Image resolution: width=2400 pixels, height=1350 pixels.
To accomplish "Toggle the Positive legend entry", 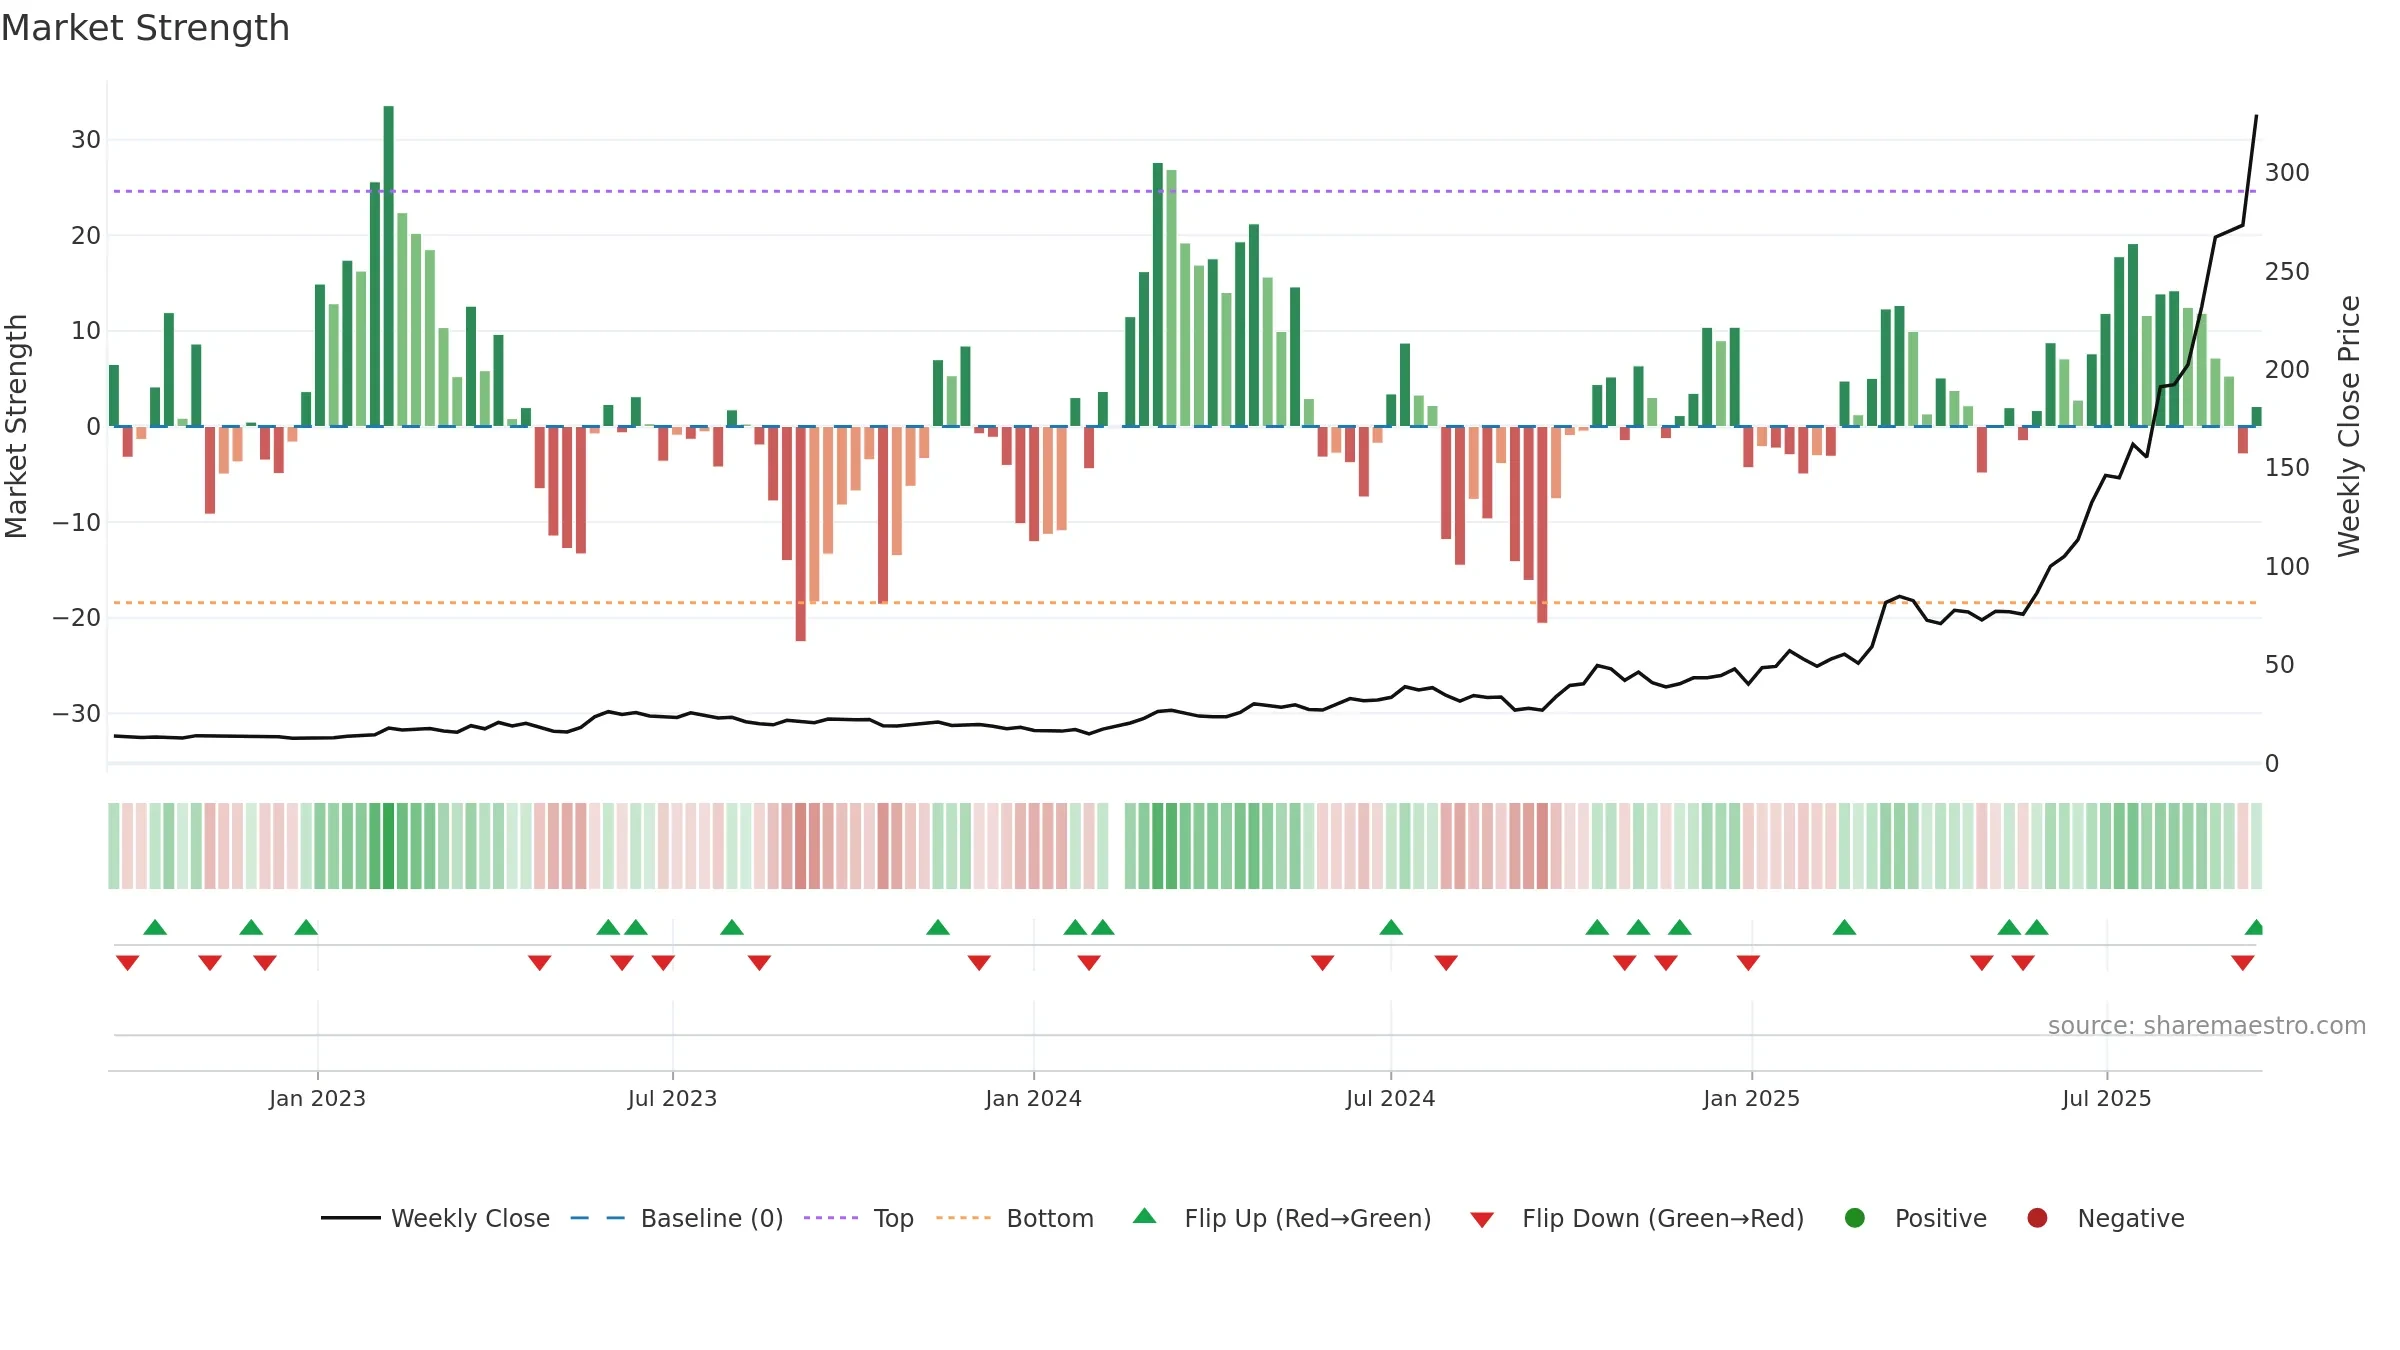I will [1915, 1218].
